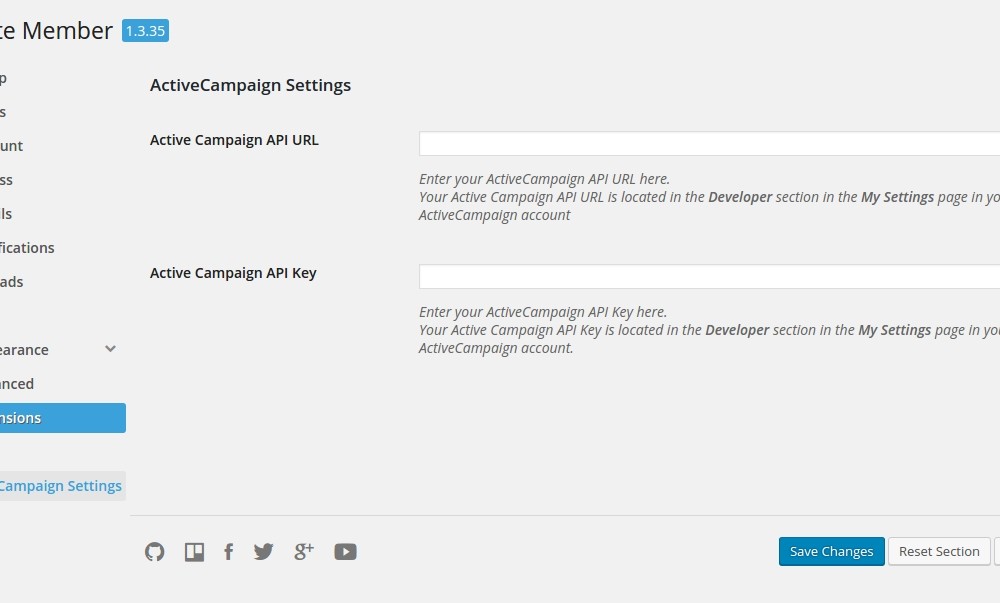
Task: Click the Twitter bird icon
Action: pos(264,551)
